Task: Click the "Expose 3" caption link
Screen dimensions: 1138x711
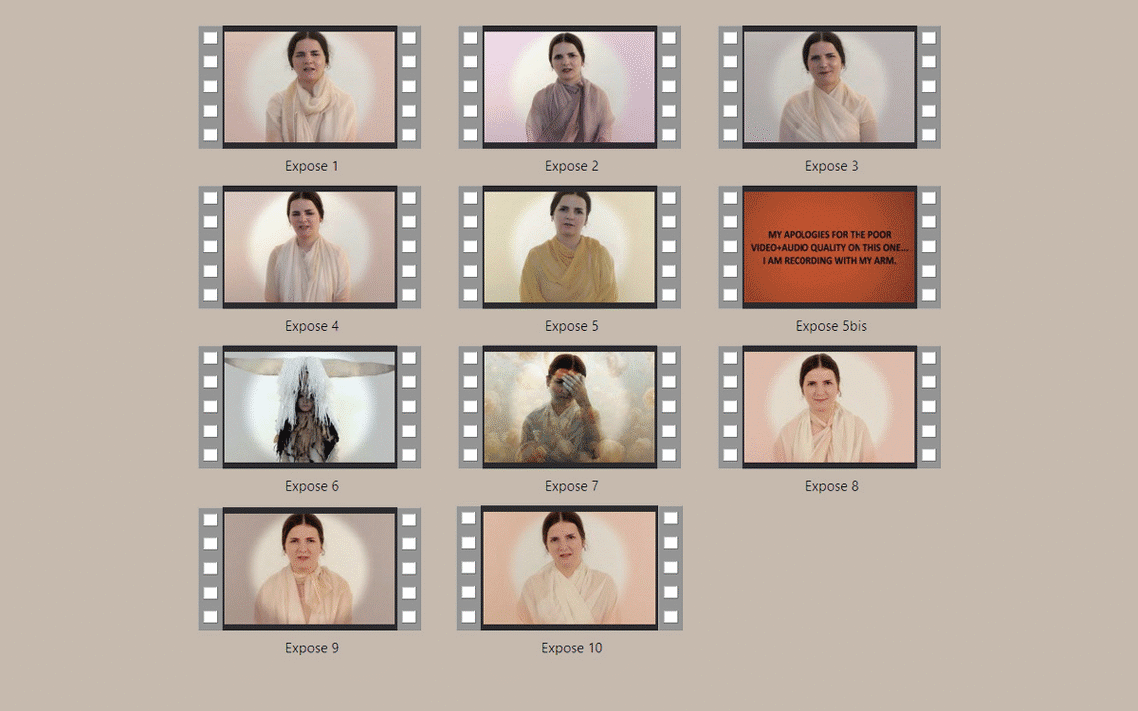Action: [x=831, y=166]
